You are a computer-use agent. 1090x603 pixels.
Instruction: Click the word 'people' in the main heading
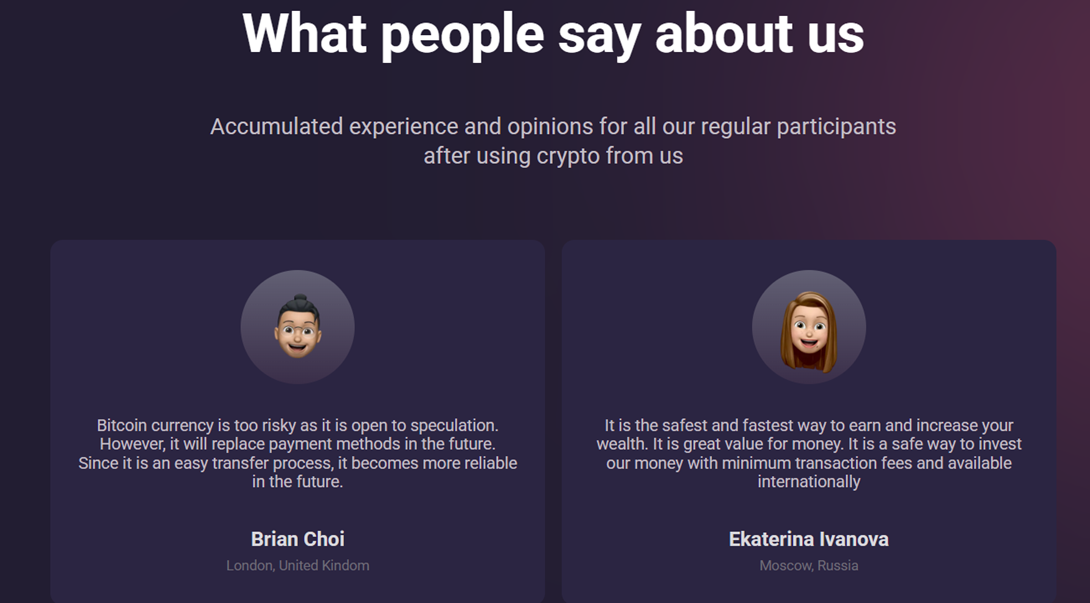[x=462, y=36]
